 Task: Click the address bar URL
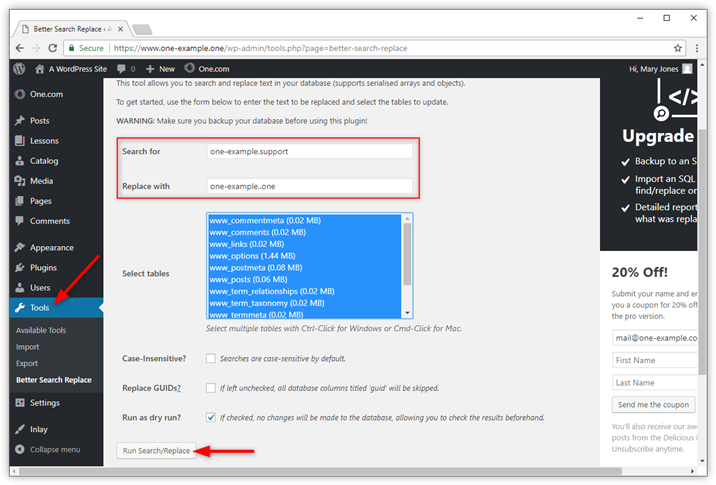point(260,48)
